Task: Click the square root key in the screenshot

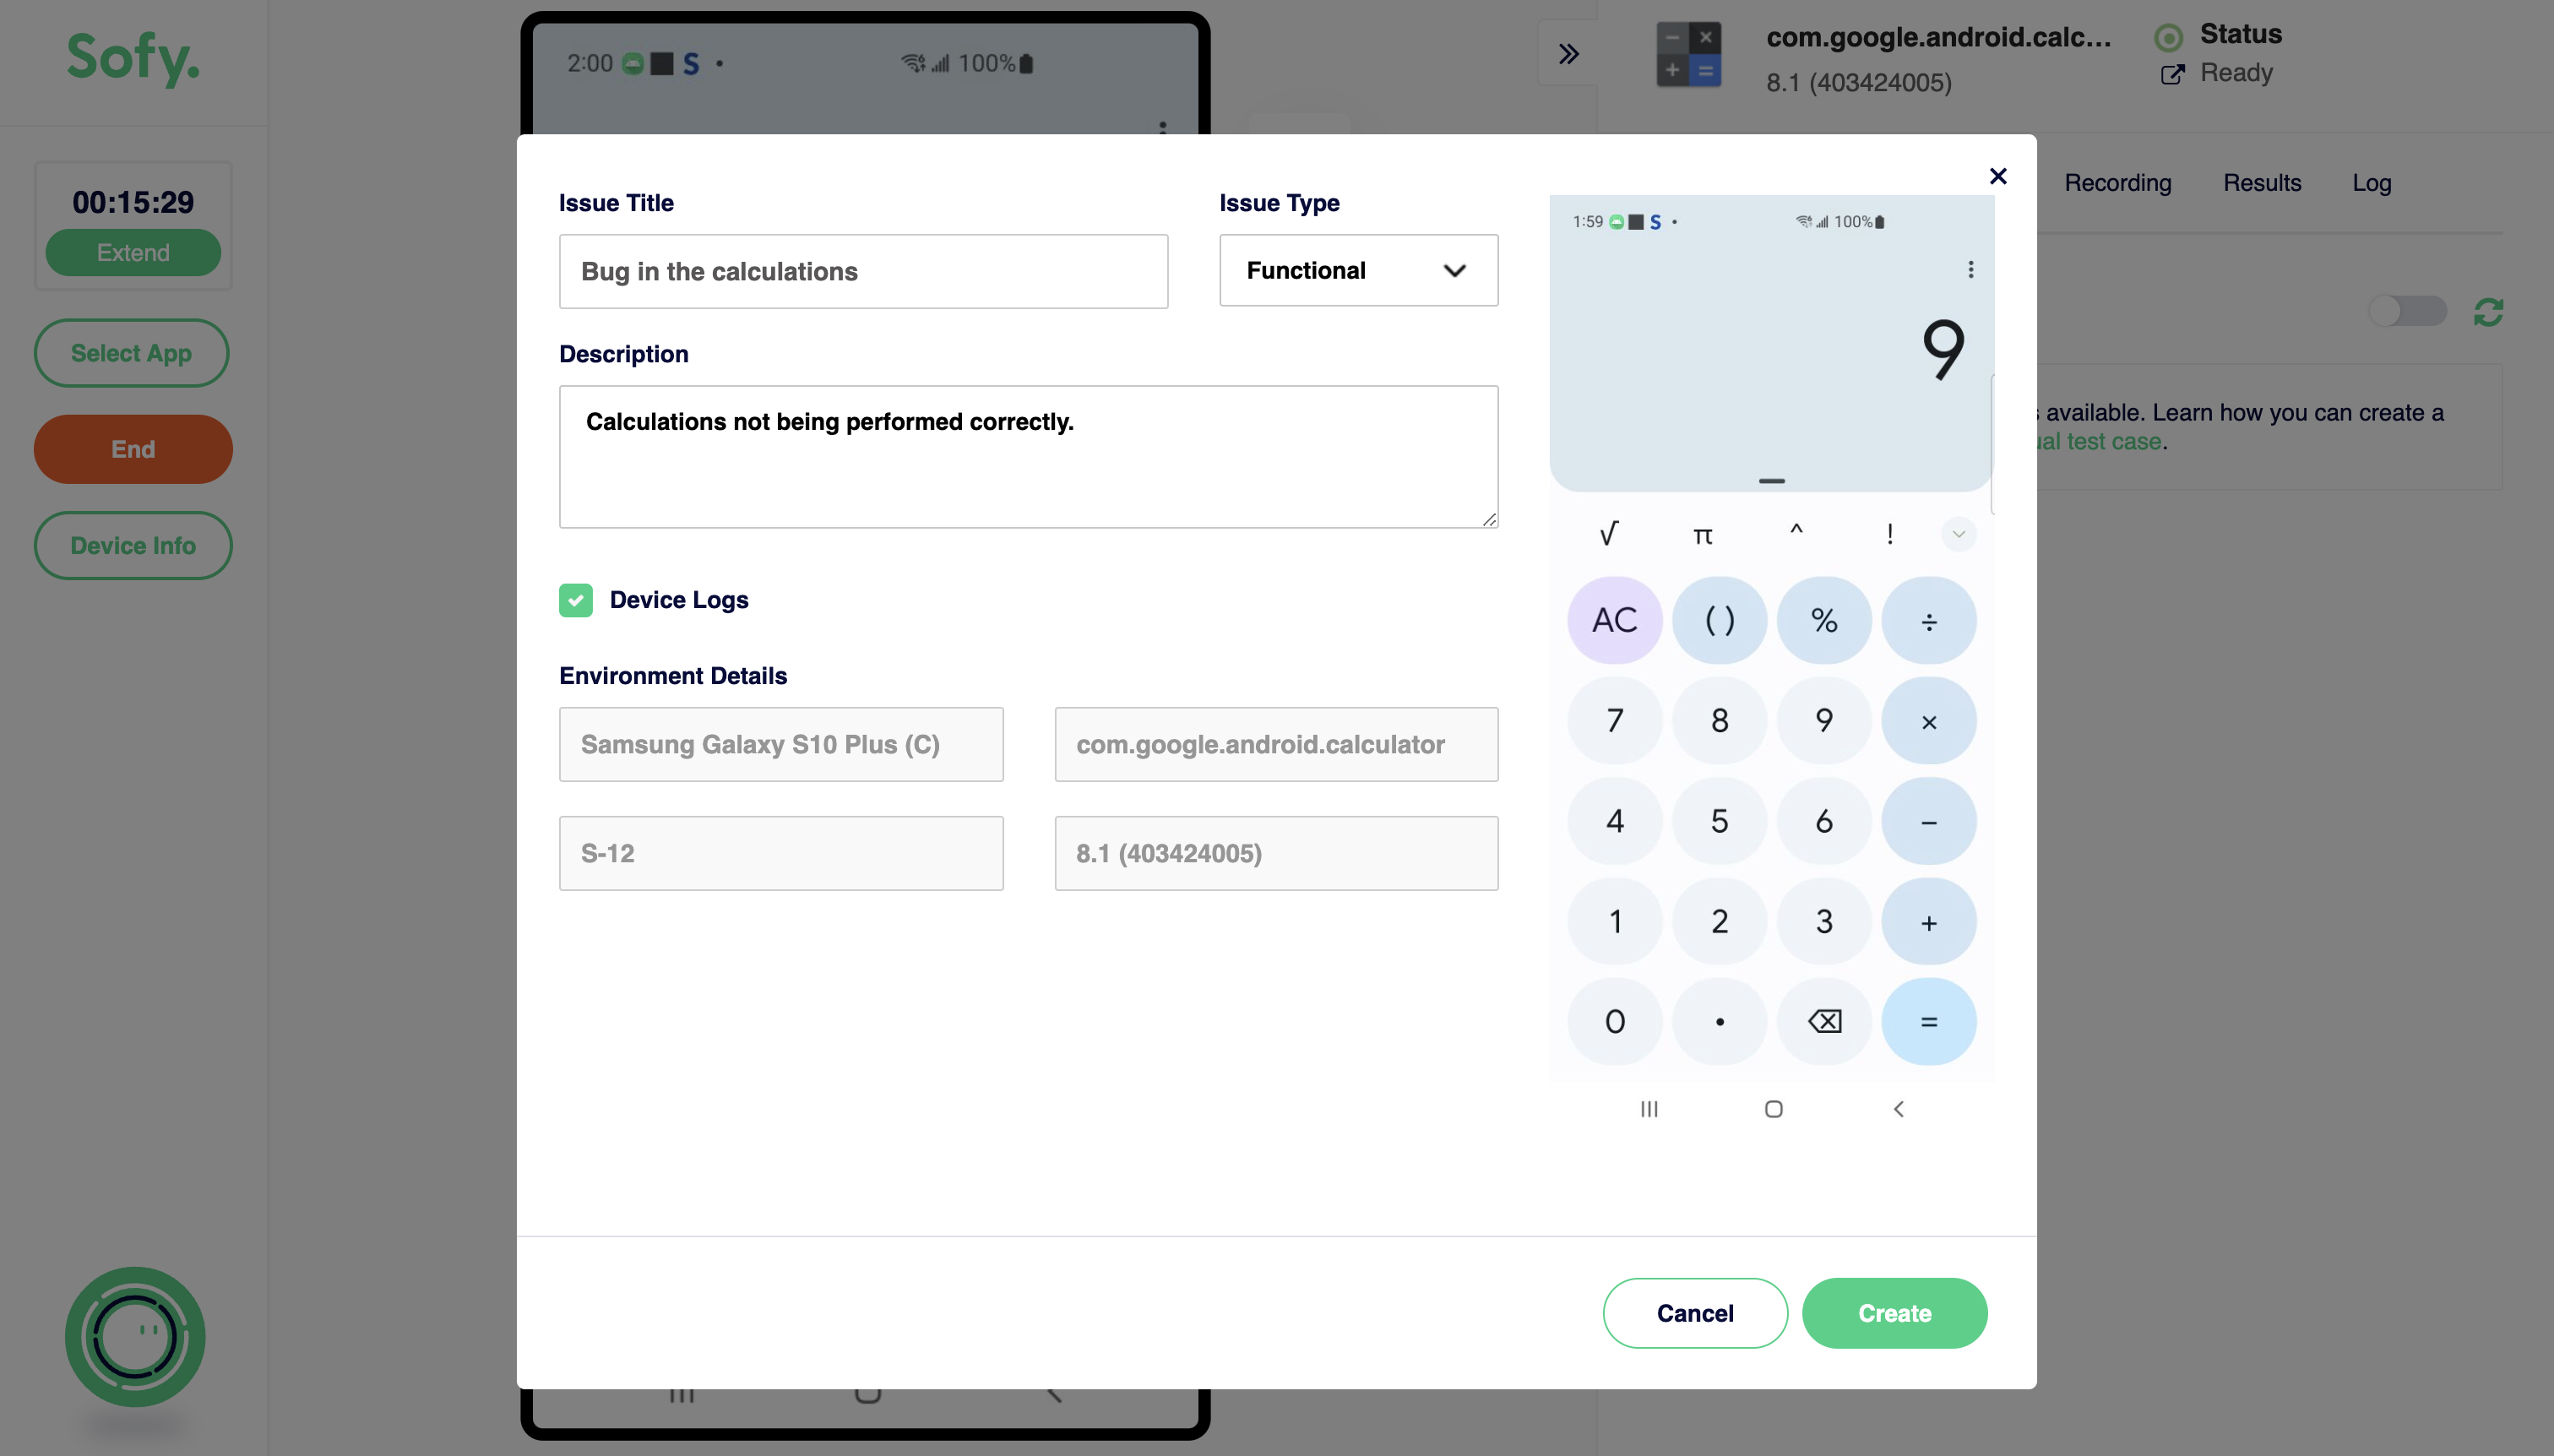Action: (1608, 534)
